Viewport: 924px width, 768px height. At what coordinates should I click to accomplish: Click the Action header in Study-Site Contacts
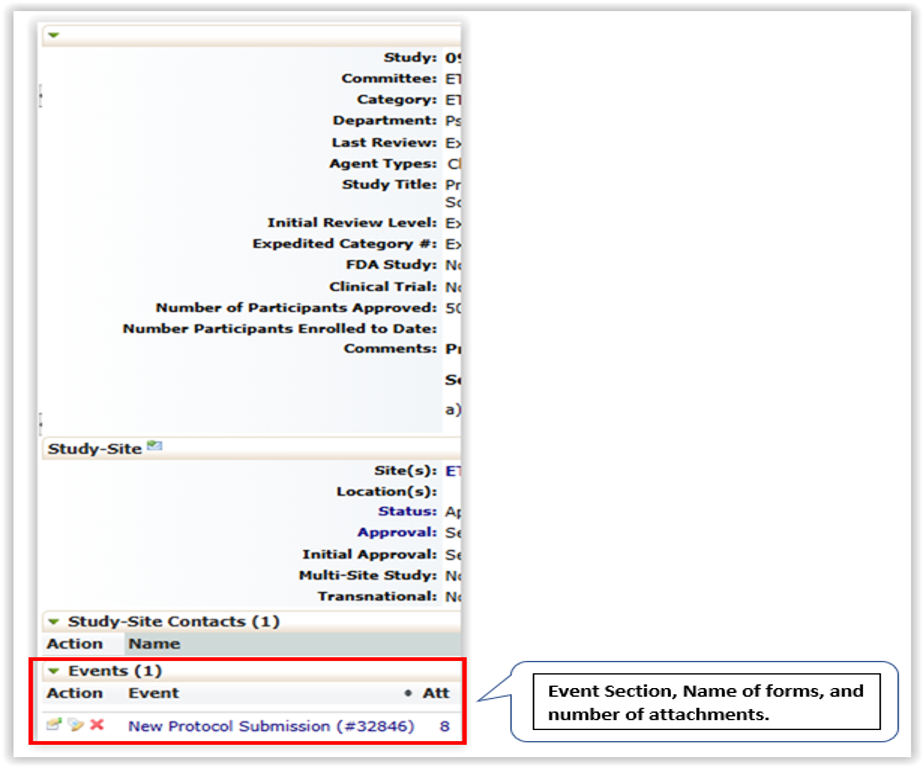tap(75, 644)
